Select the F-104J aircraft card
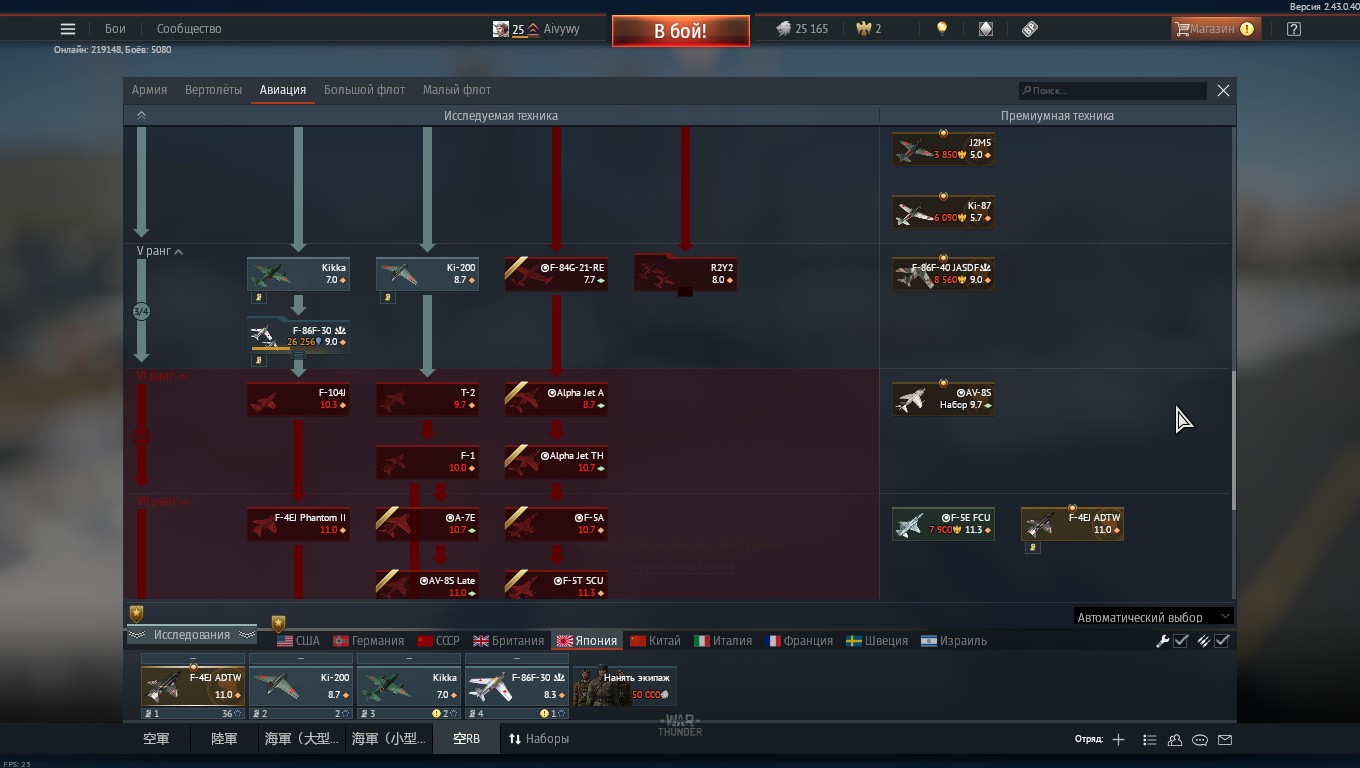 coord(298,399)
